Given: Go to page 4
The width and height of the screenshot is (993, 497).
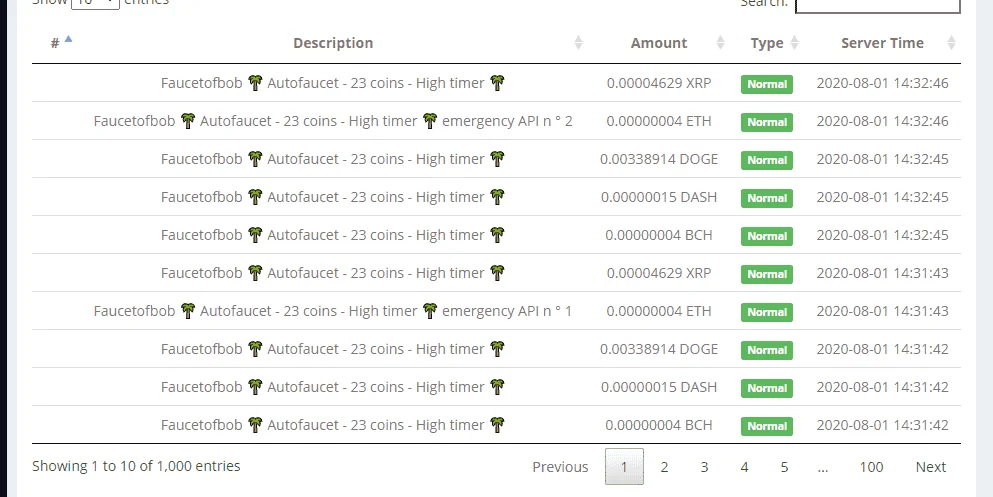Looking at the screenshot, I should (x=744, y=467).
